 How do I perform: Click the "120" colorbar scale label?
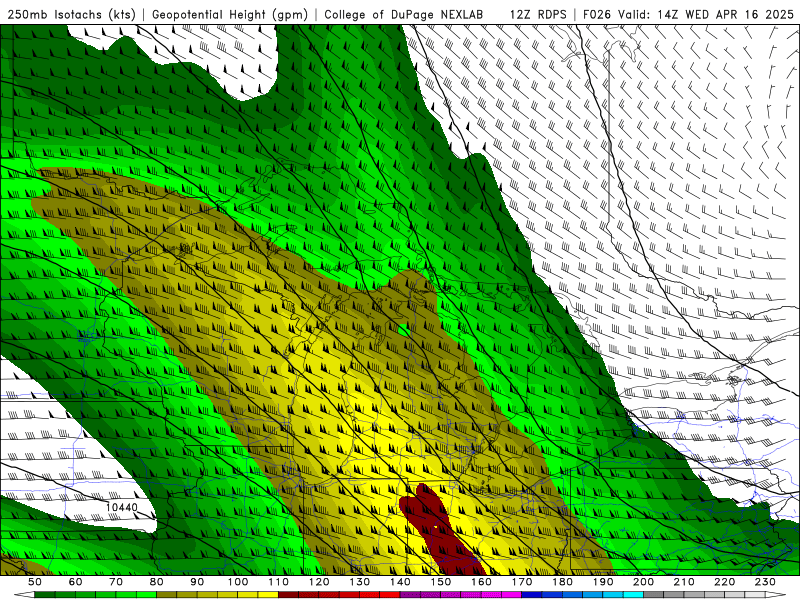click(319, 582)
